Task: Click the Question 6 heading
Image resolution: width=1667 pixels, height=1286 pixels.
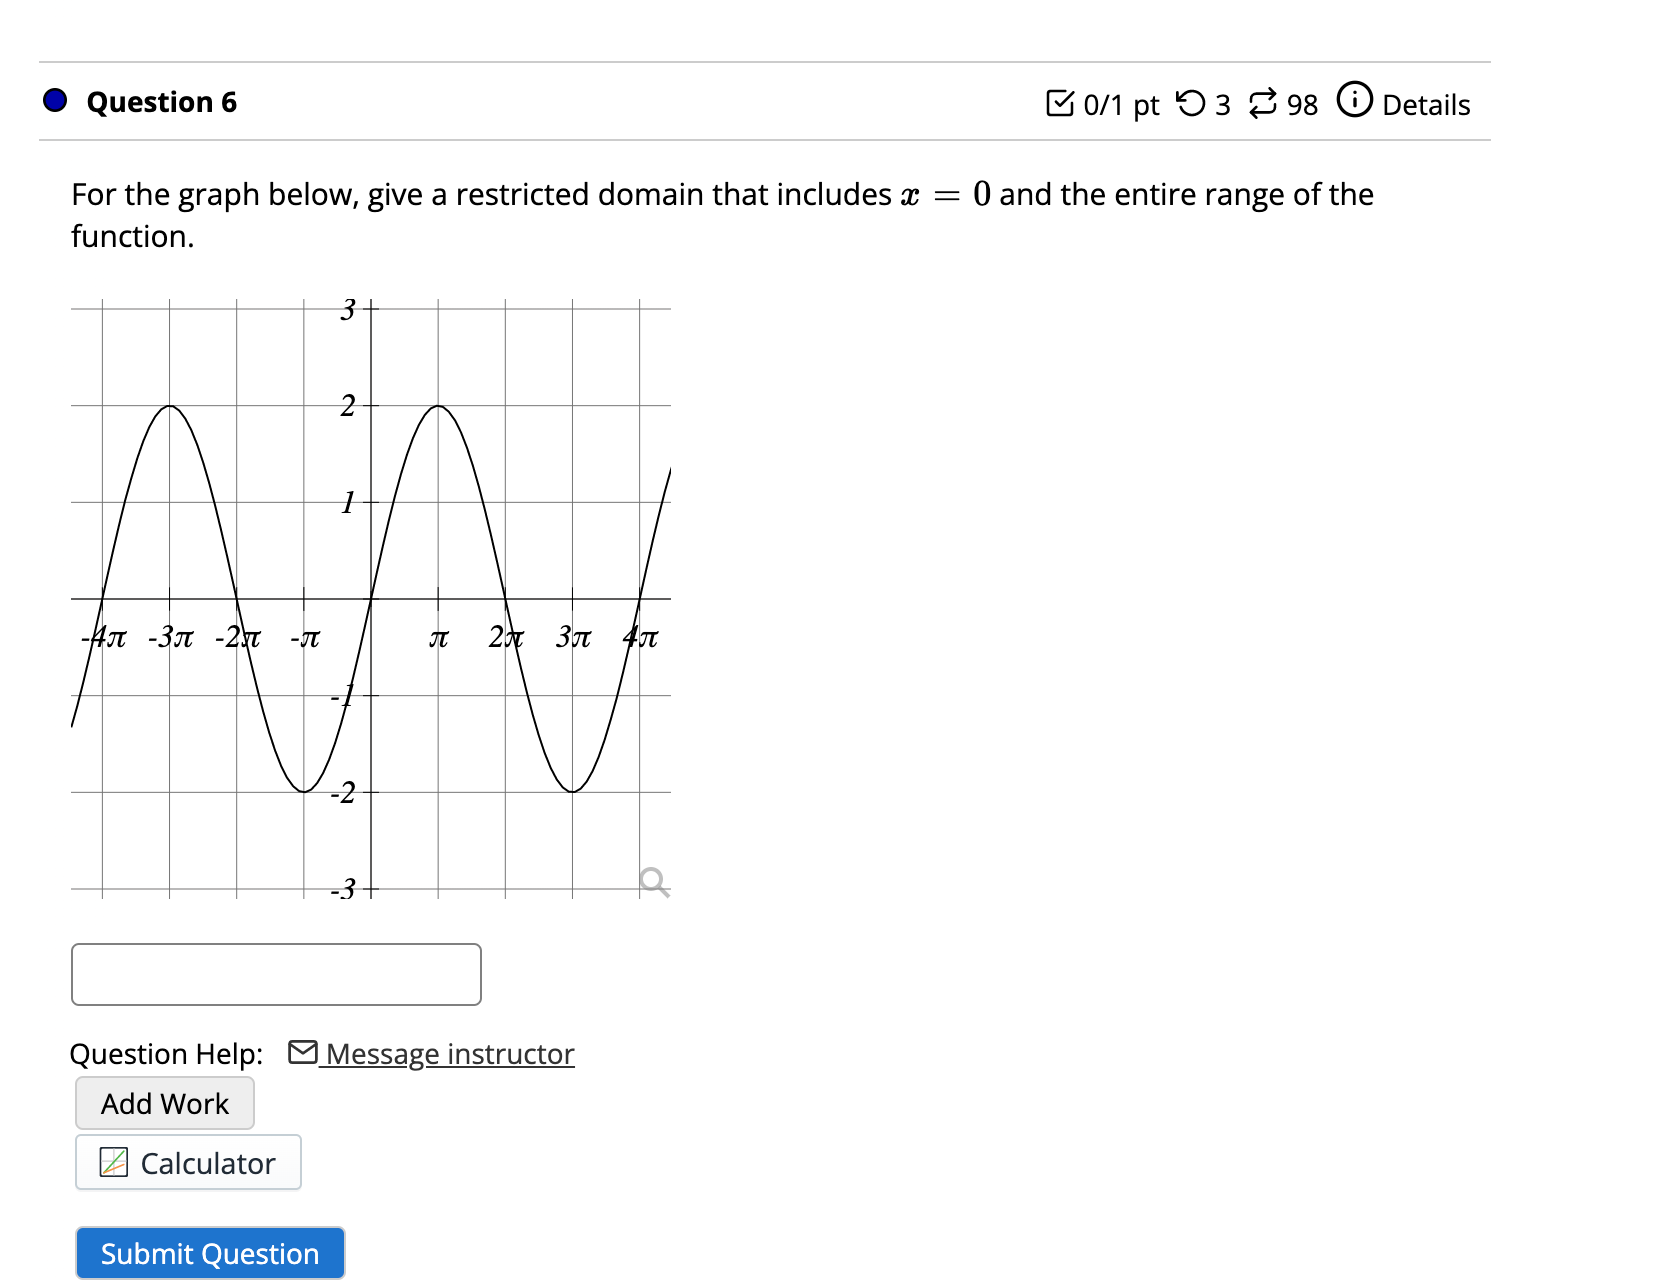Action: pyautogui.click(x=161, y=101)
